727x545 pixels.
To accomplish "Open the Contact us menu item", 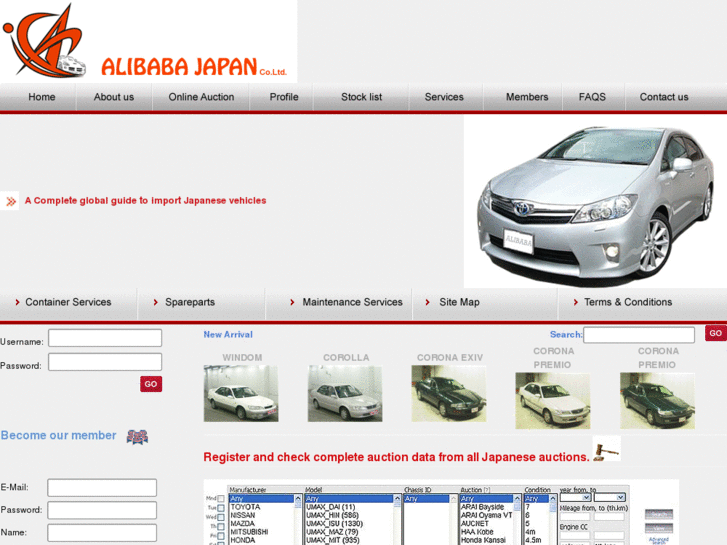I will point(664,97).
